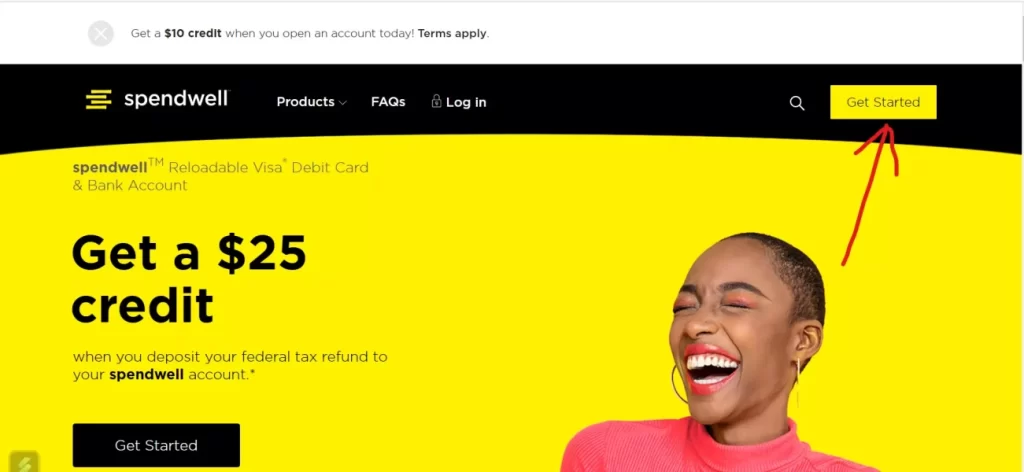
Task: Open site search with magnifier icon
Action: [x=797, y=103]
